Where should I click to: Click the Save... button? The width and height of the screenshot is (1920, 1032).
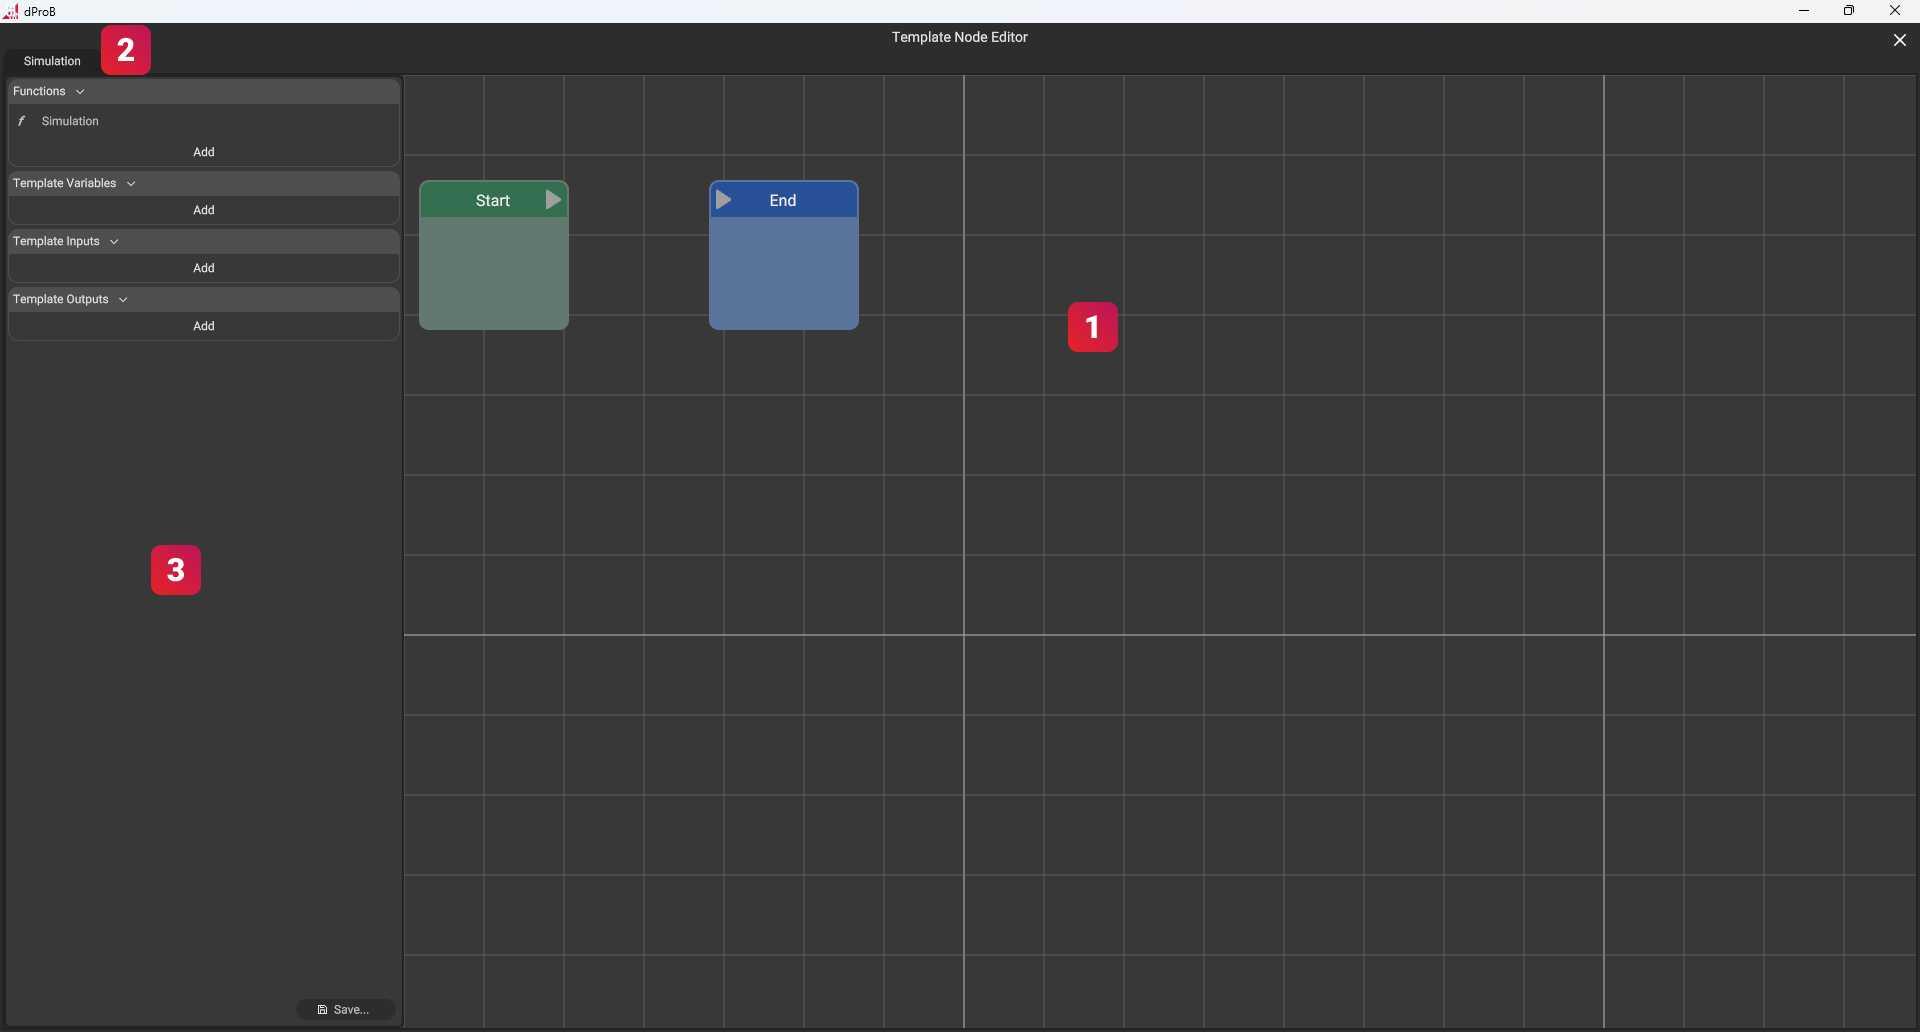(x=345, y=1010)
